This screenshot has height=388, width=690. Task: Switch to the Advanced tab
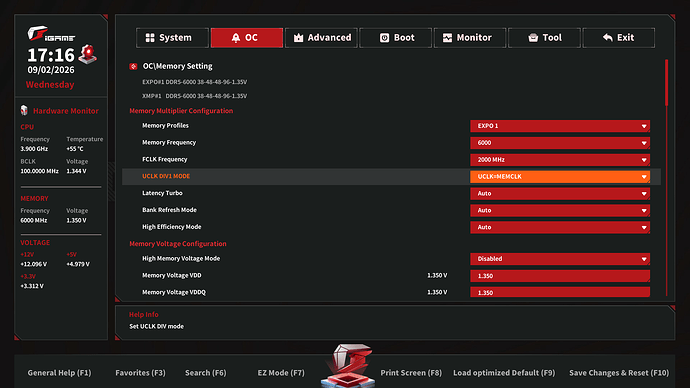[321, 38]
